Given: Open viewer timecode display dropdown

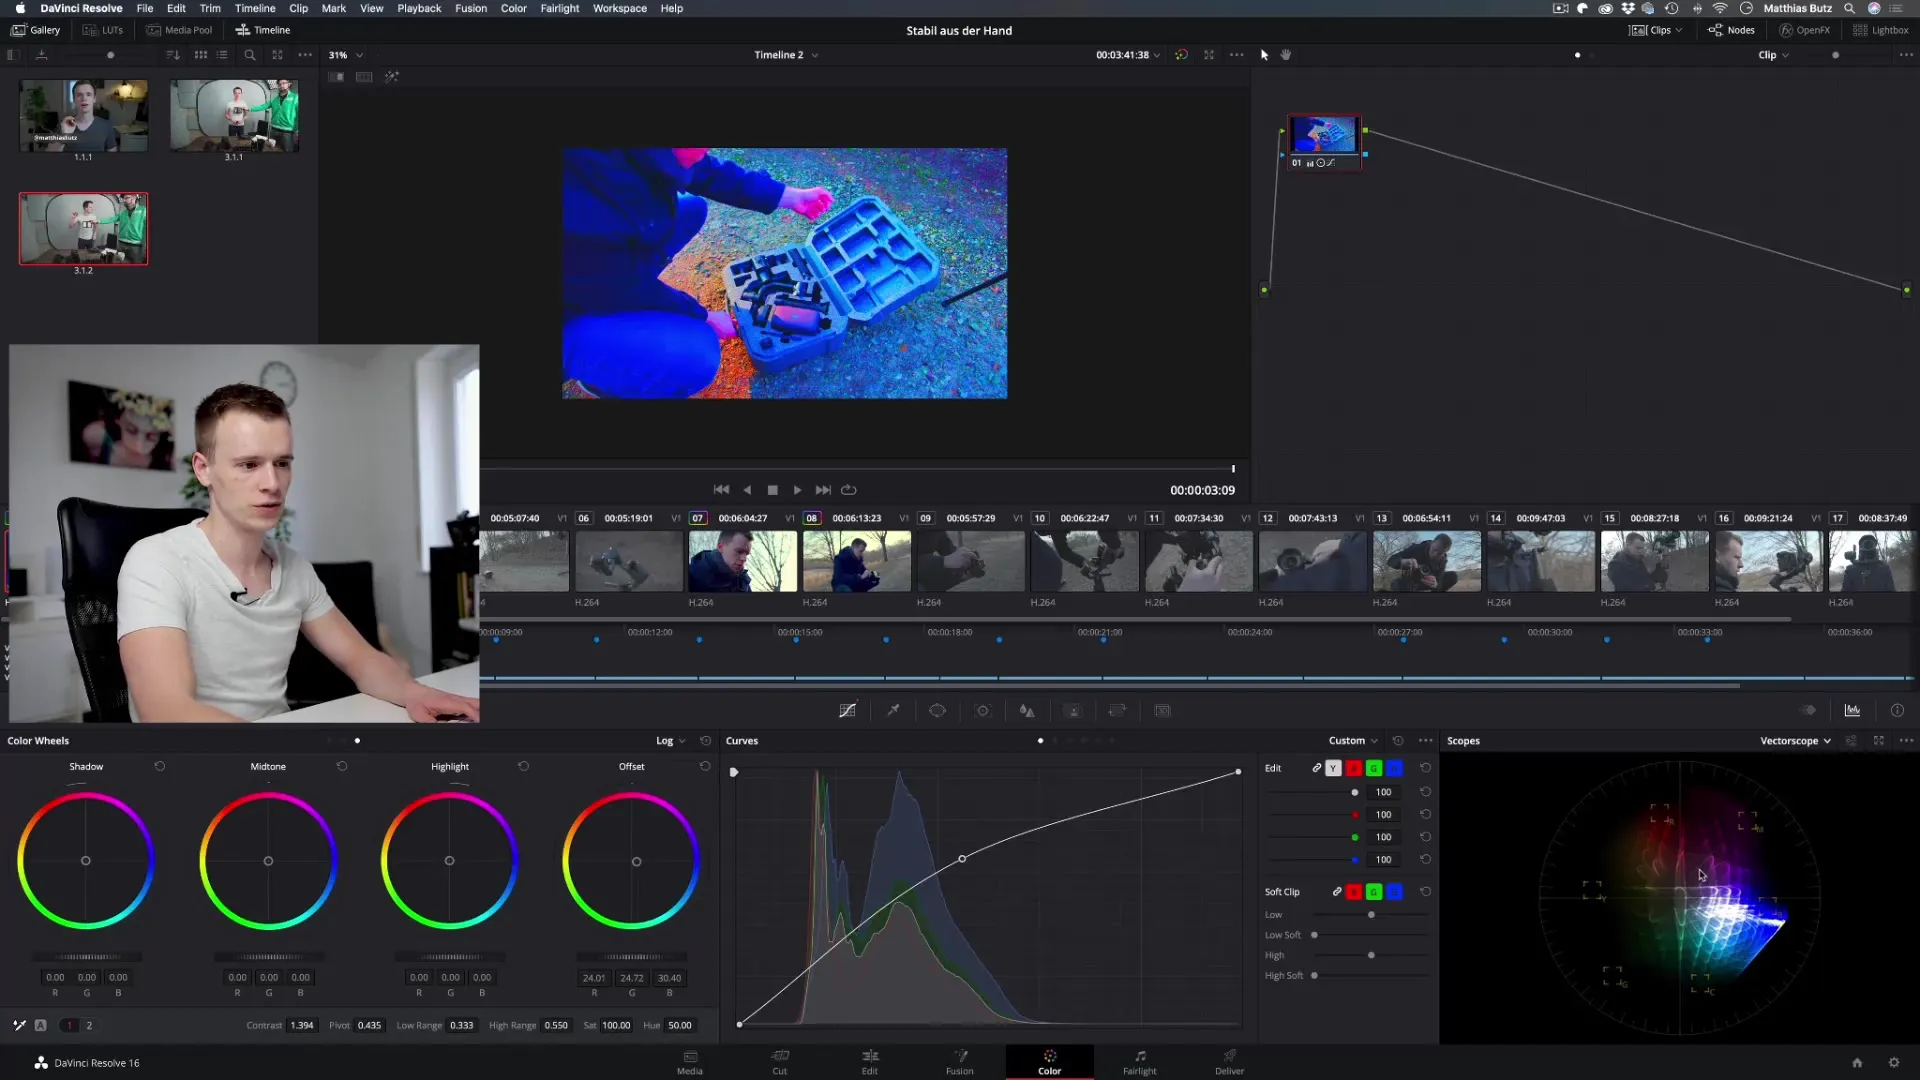Looking at the screenshot, I should coord(1128,55).
